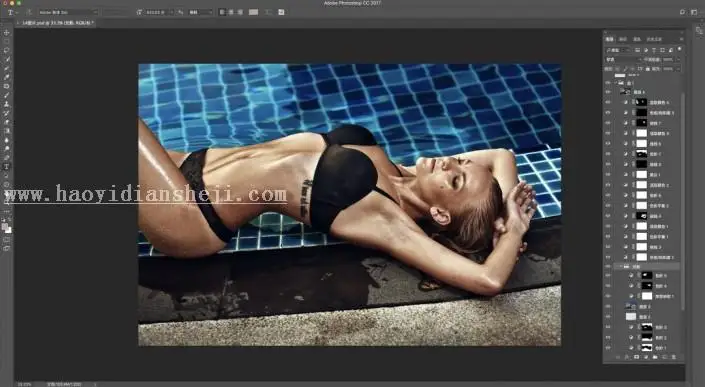Toggle the Character and Paragraph panels
This screenshot has height=387, width=705.
281,12
